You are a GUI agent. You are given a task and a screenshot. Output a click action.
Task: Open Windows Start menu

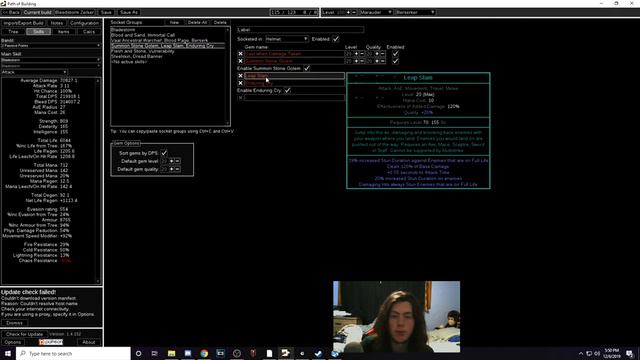[8, 353]
